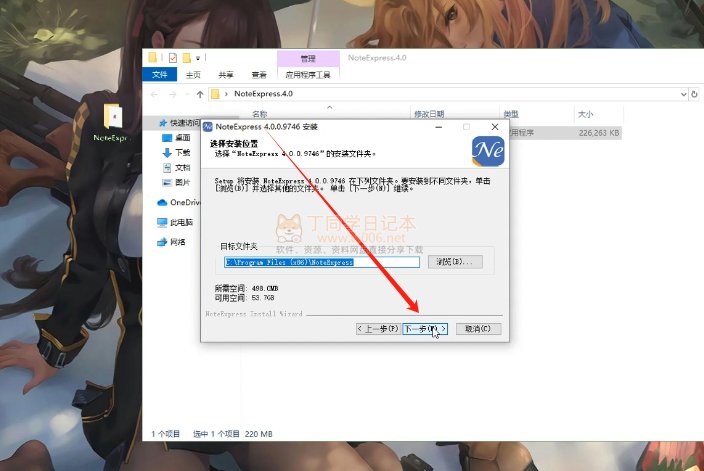
Task: Open the quick access toolbar customize dropdown
Action: tap(198, 58)
